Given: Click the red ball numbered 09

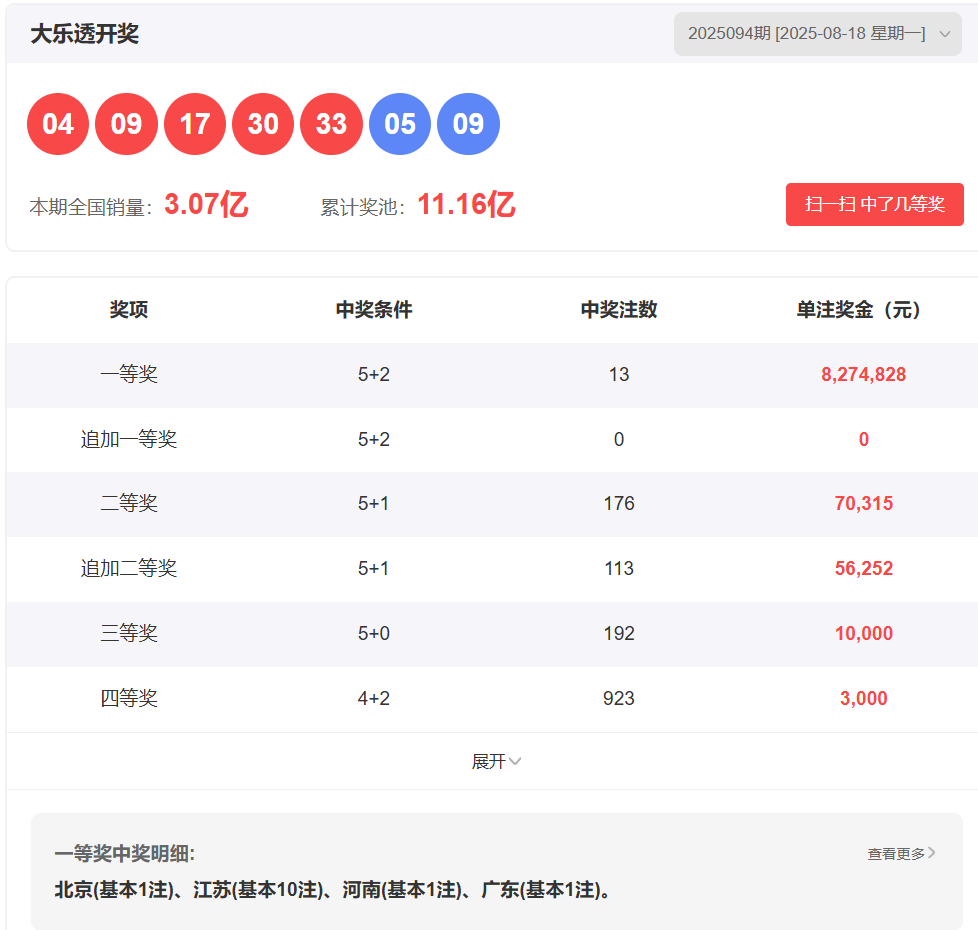Looking at the screenshot, I should (126, 124).
